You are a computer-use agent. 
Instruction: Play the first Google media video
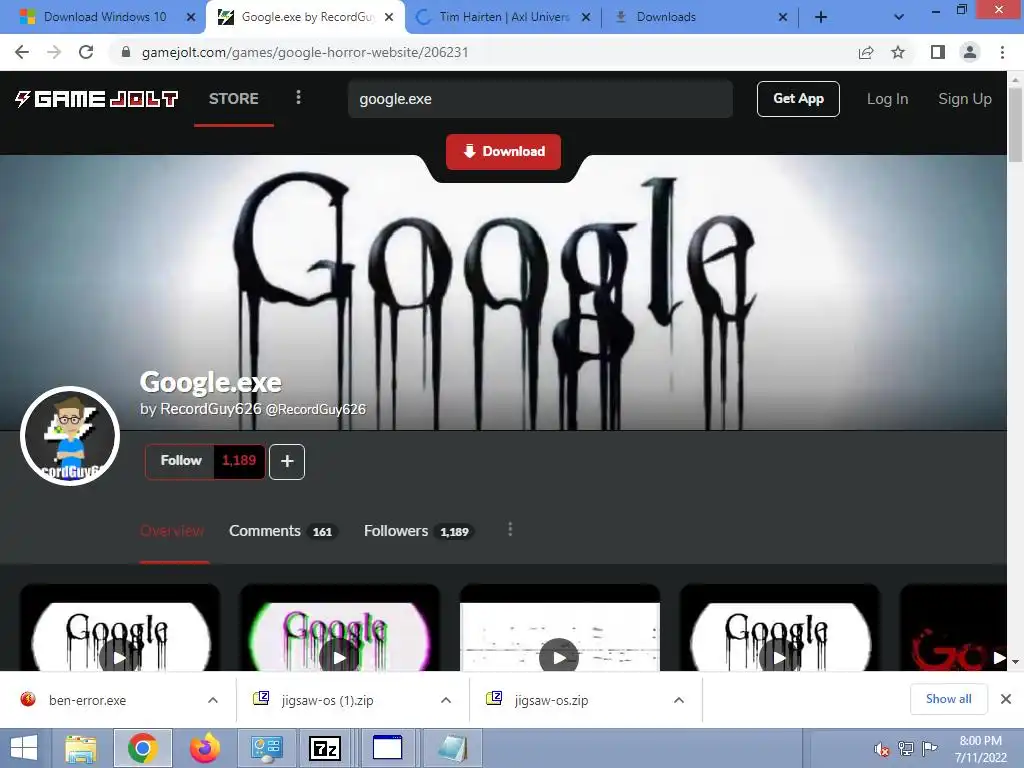tap(120, 656)
